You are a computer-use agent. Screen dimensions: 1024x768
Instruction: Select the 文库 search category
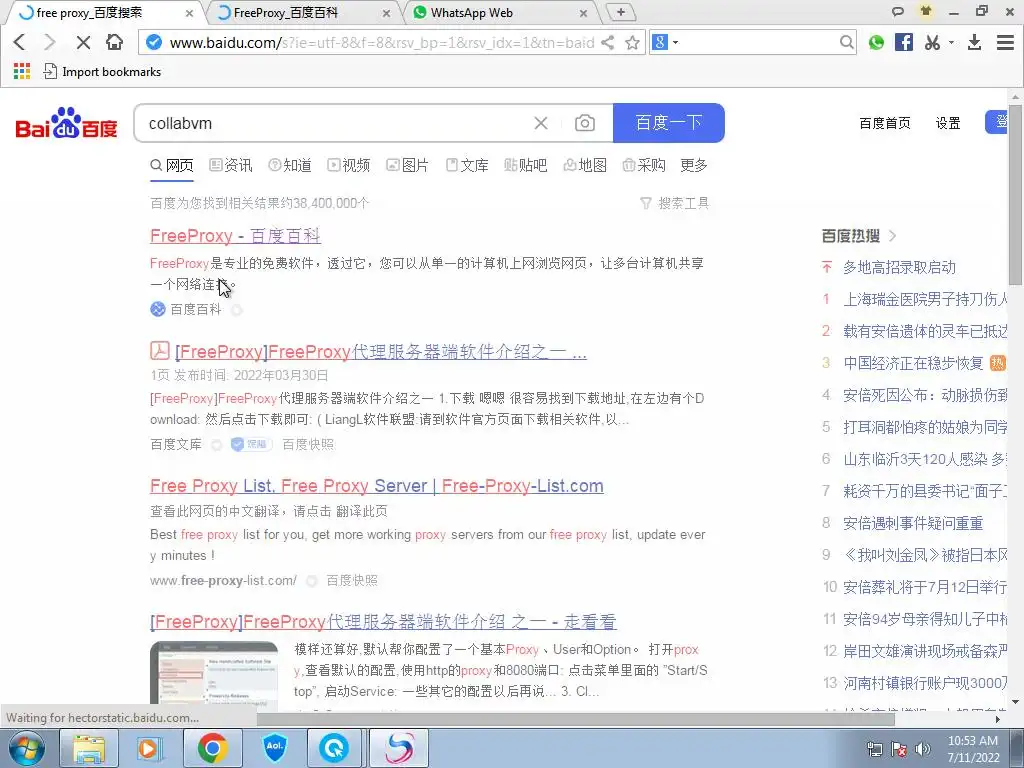coord(467,165)
